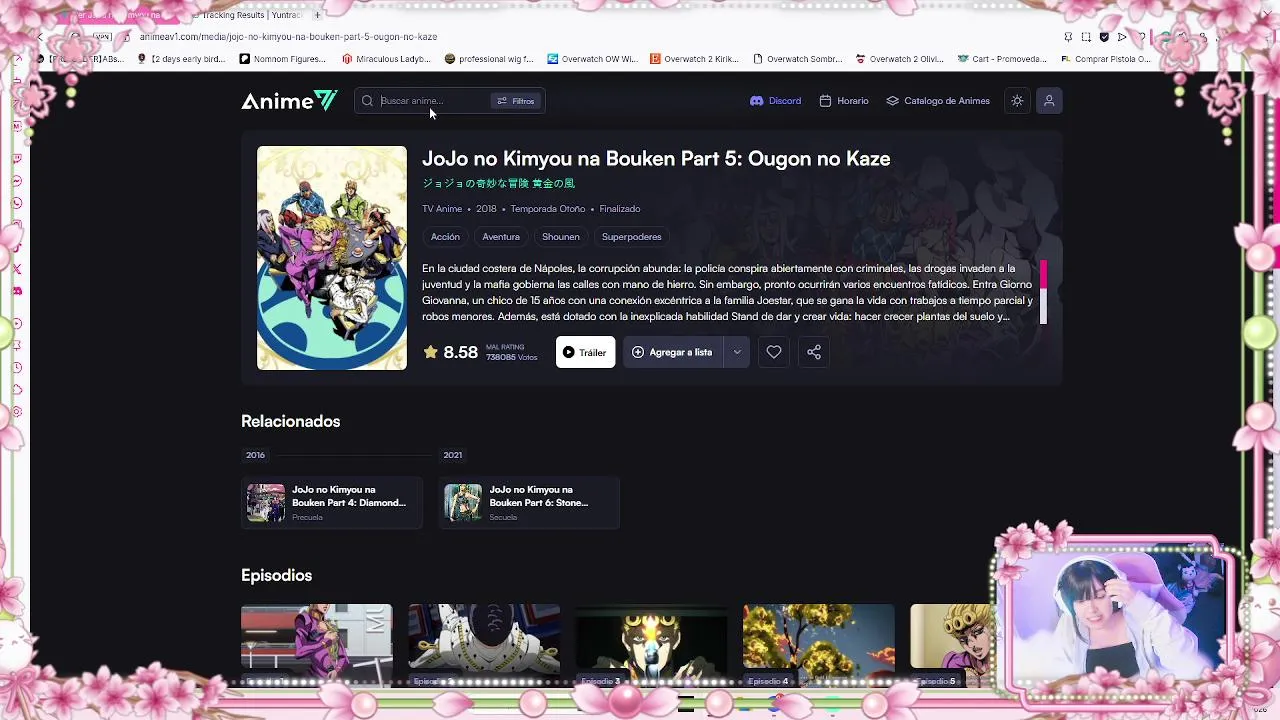
Task: Open a new browser tab with plus
Action: [318, 15]
